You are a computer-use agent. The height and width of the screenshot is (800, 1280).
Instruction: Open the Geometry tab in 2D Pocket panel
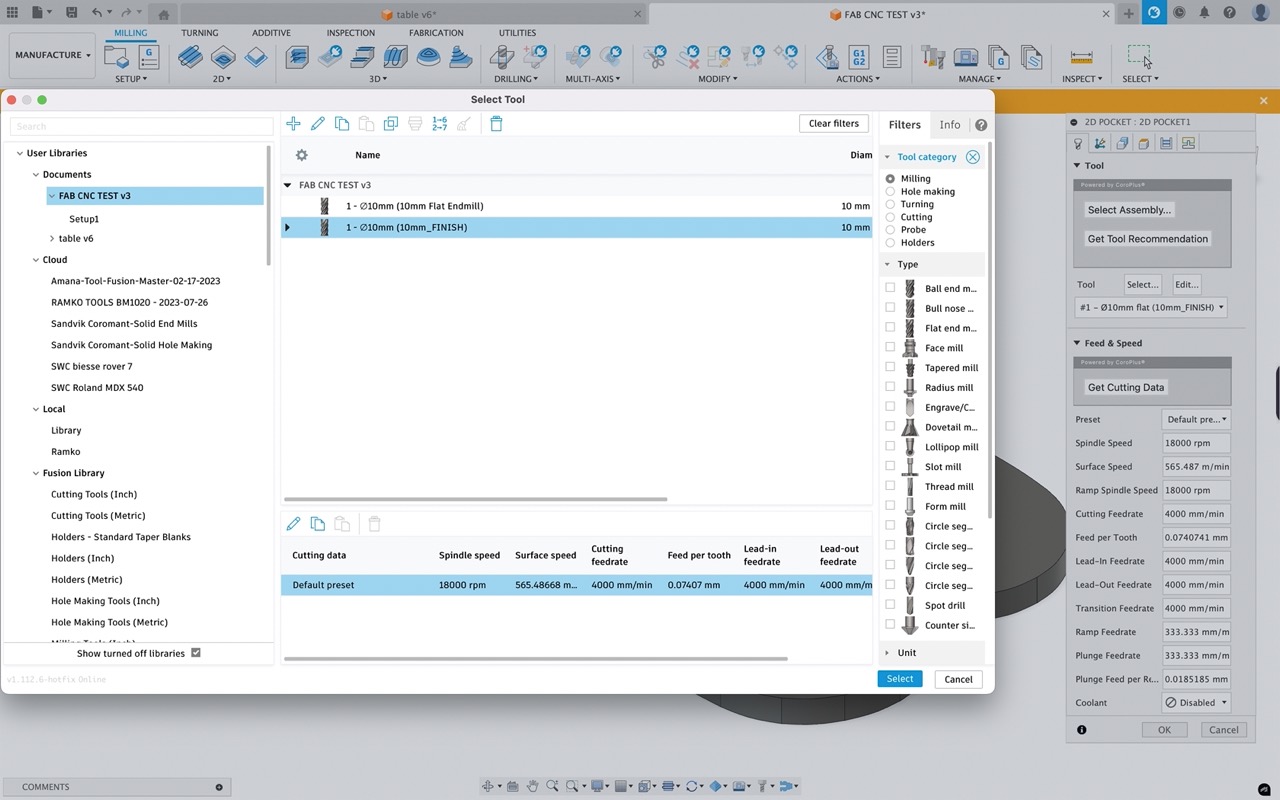1100,144
